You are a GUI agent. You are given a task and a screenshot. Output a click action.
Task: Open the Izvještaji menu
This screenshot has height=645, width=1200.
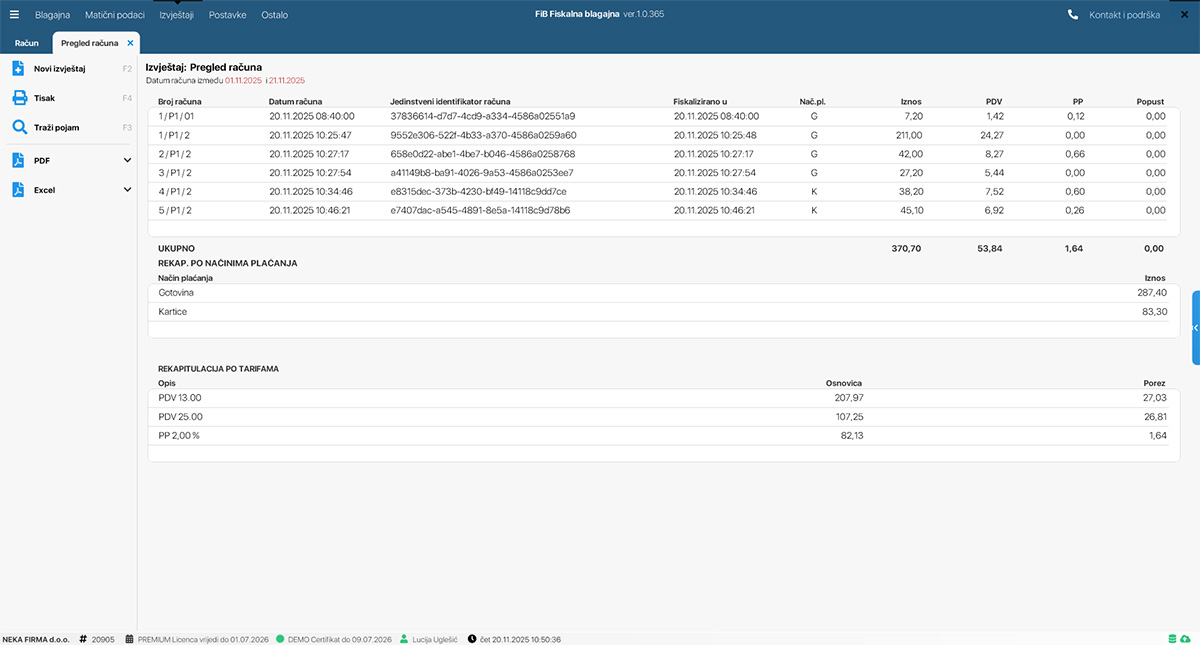click(x=176, y=15)
